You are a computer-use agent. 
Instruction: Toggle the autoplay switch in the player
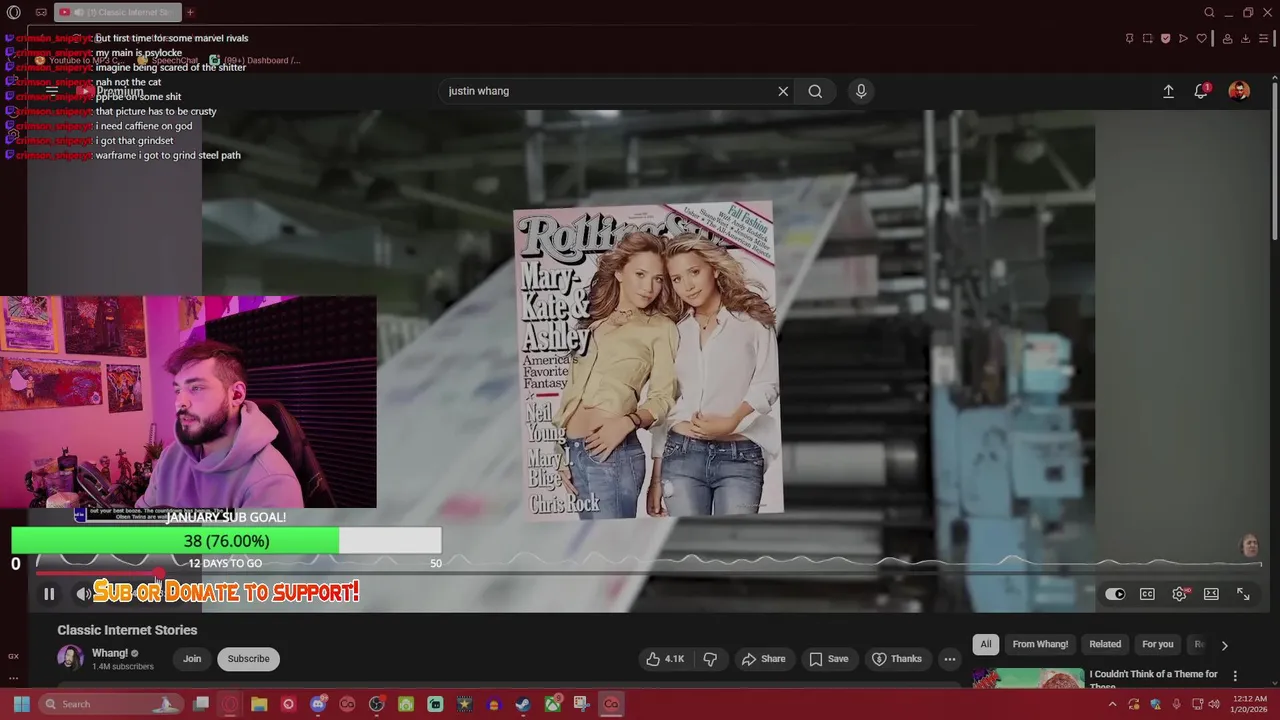[x=1115, y=594]
